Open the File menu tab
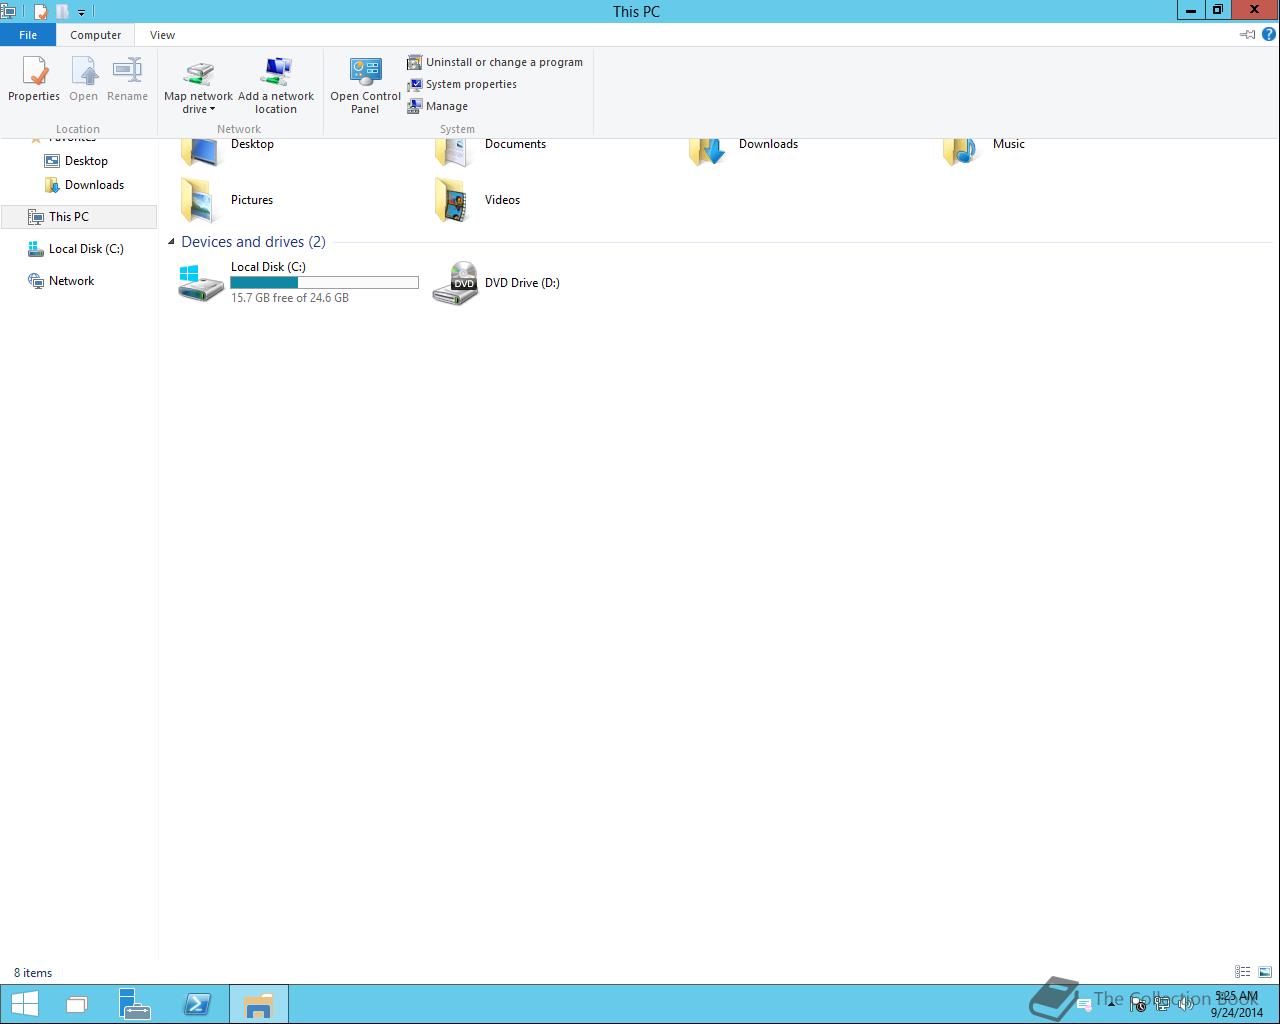Viewport: 1280px width, 1024px height. click(x=28, y=35)
